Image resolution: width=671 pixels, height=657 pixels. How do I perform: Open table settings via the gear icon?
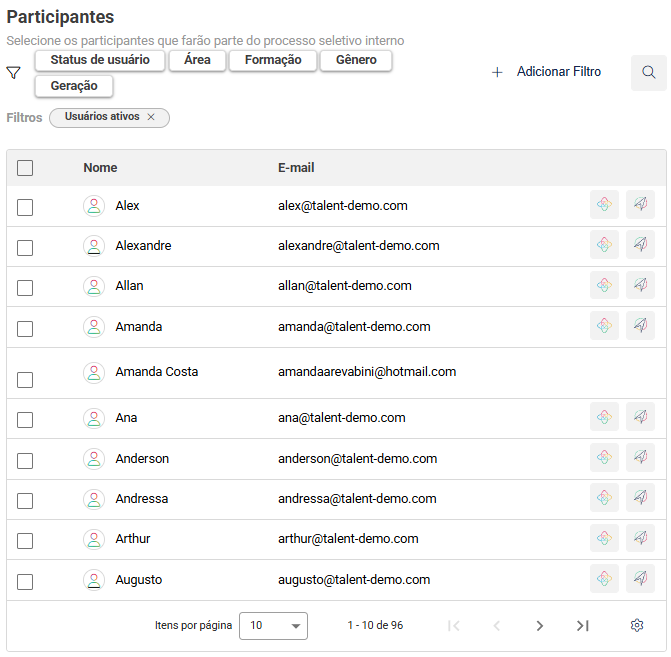pos(637,625)
